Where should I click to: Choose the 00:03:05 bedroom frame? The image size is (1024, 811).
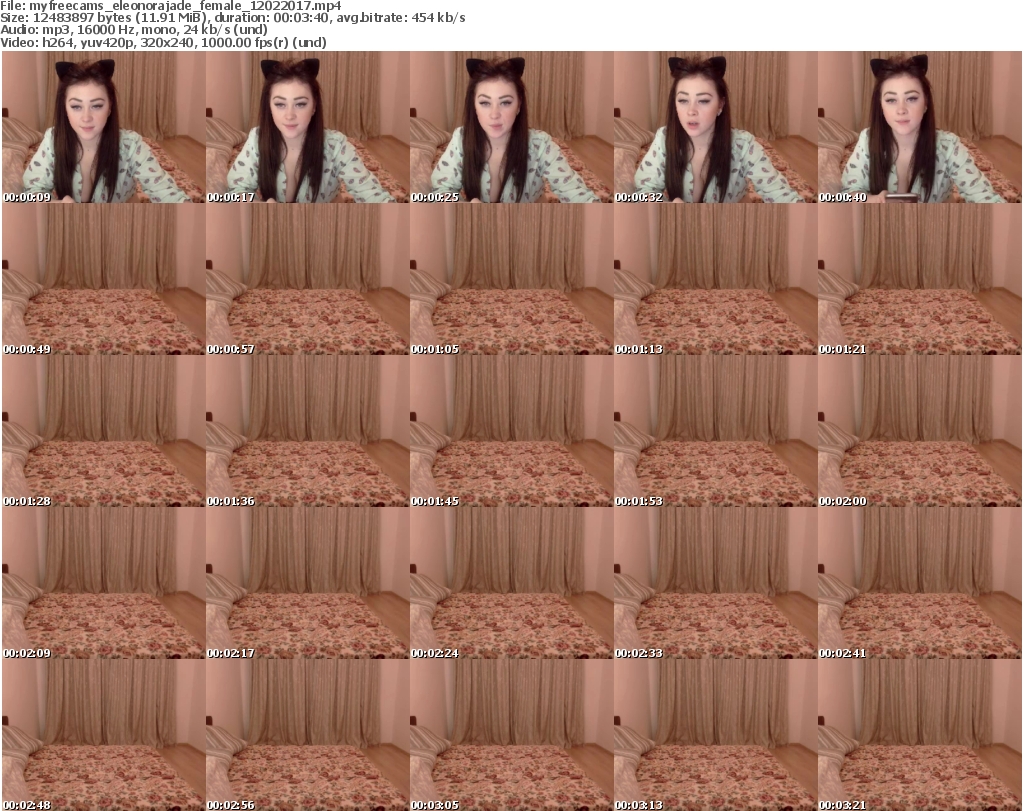point(511,735)
